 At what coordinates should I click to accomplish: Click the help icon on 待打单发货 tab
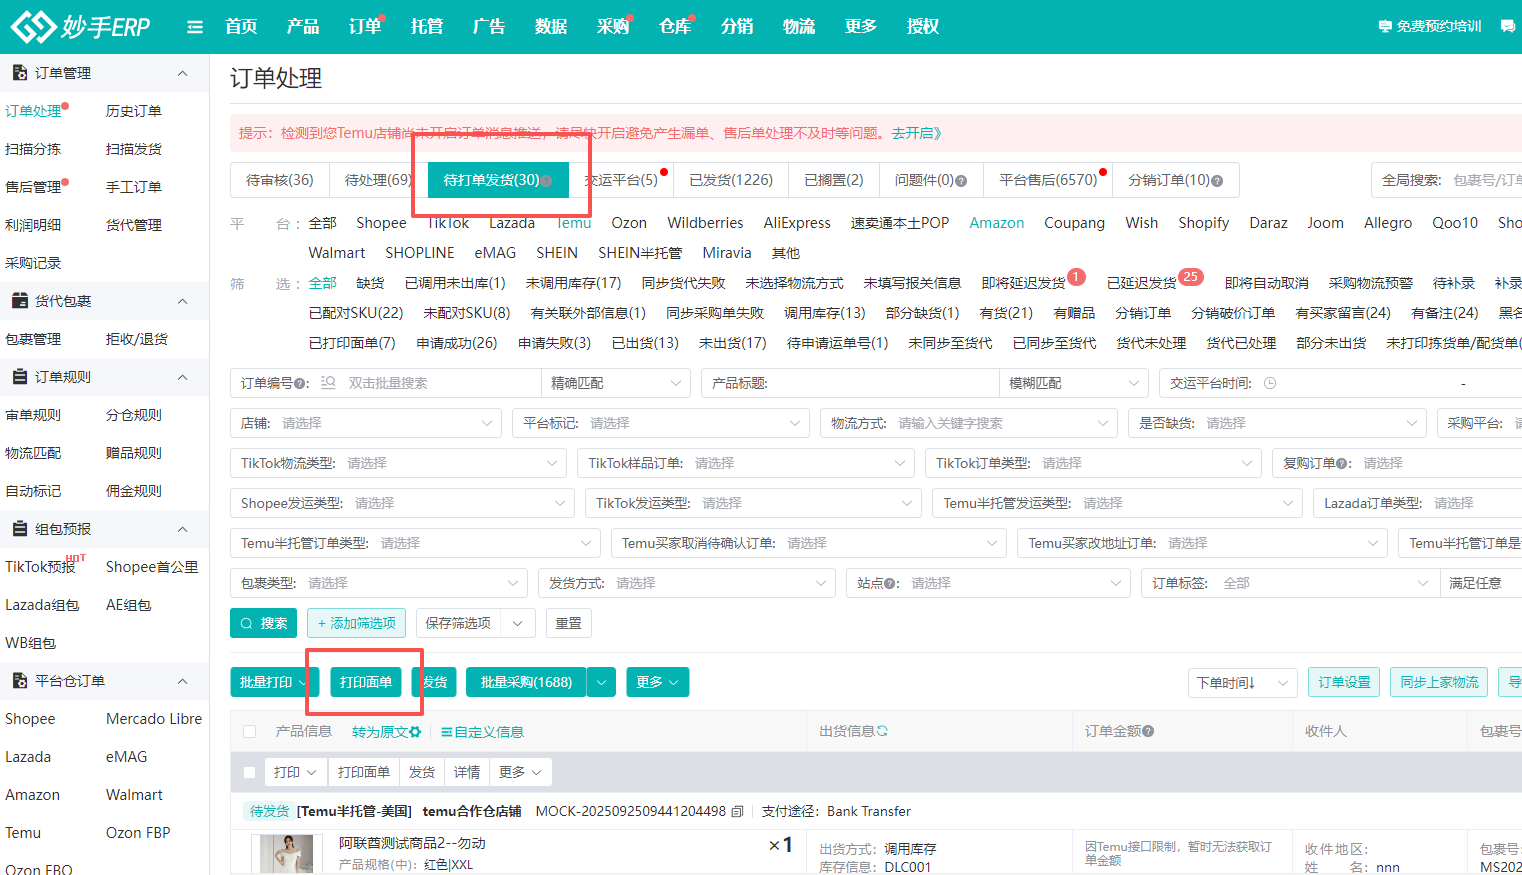pyautogui.click(x=546, y=181)
